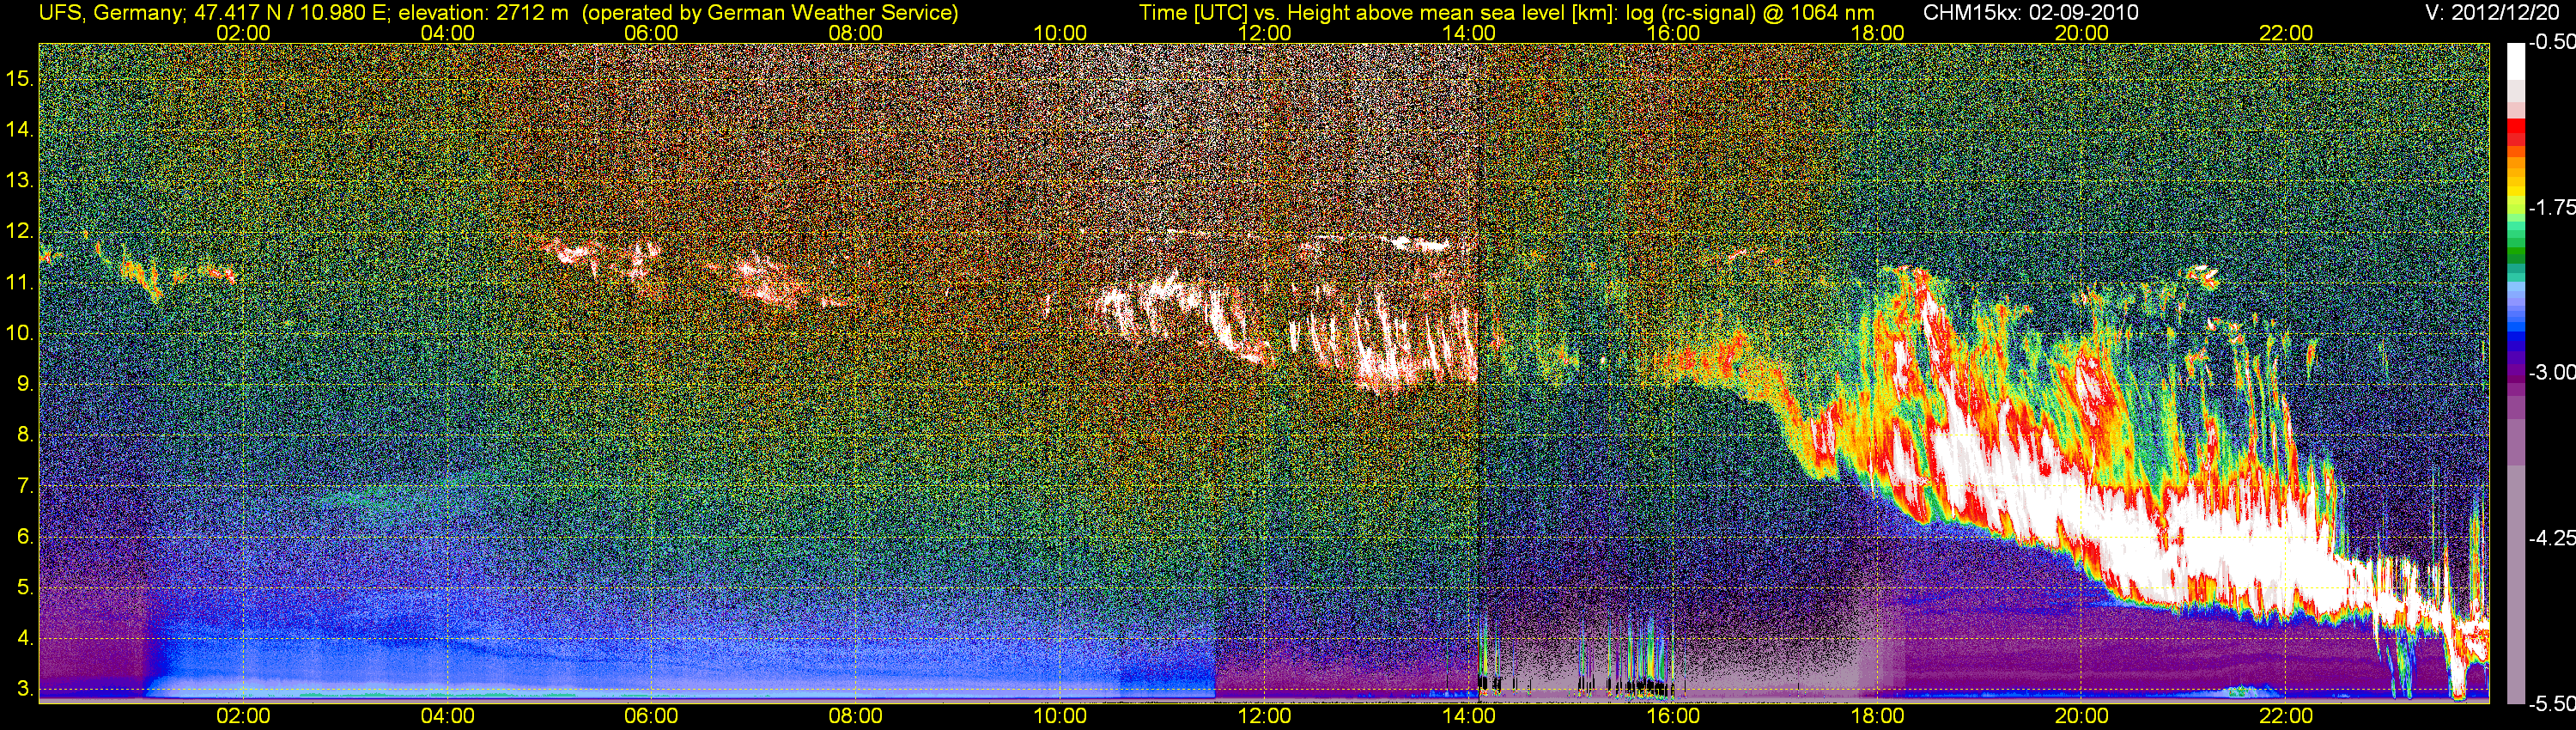Screen dimensions: 2576x730
Task: Click the 02:00 label on top time axis
Action: coord(243,33)
